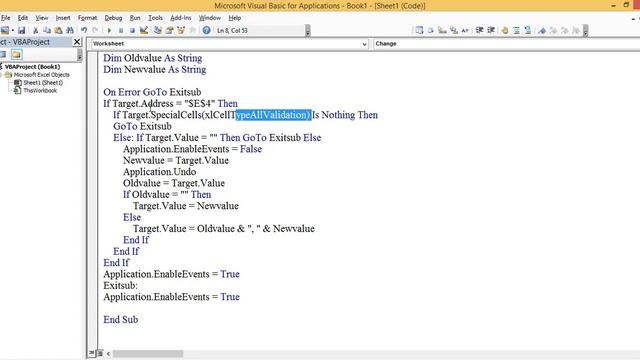This screenshot has width=640, height=360.
Task: Open the arrow beside View Microsoft Excel icon
Action: click(x=13, y=30)
